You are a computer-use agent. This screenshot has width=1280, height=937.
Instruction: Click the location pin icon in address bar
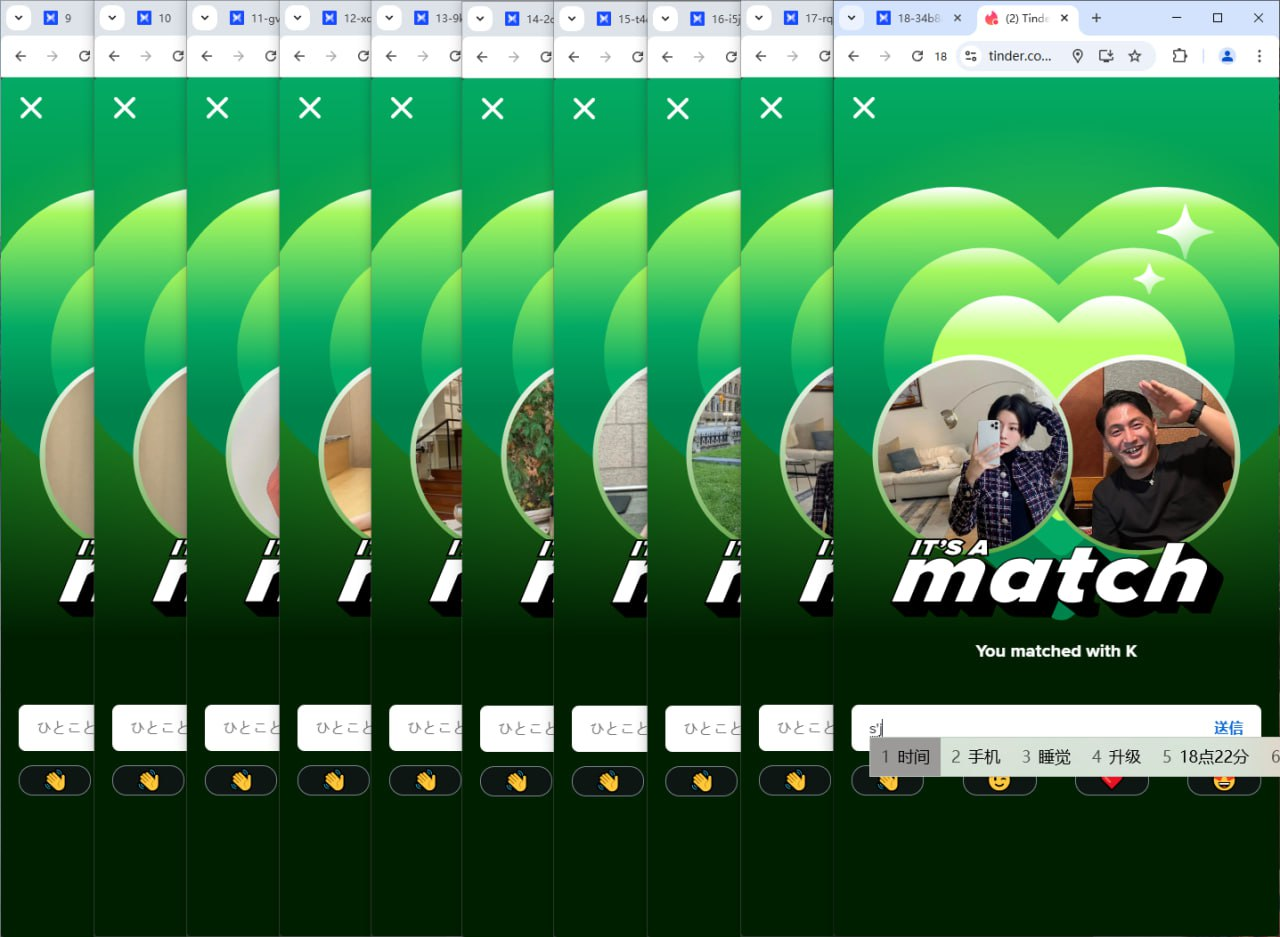[1077, 56]
